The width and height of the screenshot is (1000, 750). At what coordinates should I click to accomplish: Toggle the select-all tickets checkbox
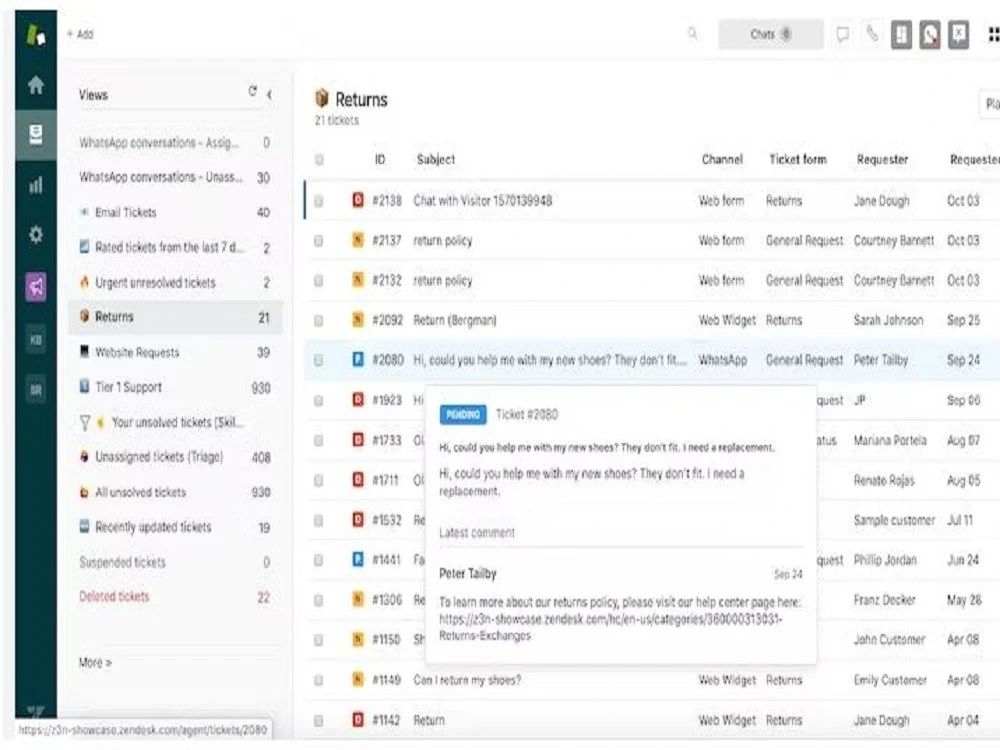click(x=319, y=159)
